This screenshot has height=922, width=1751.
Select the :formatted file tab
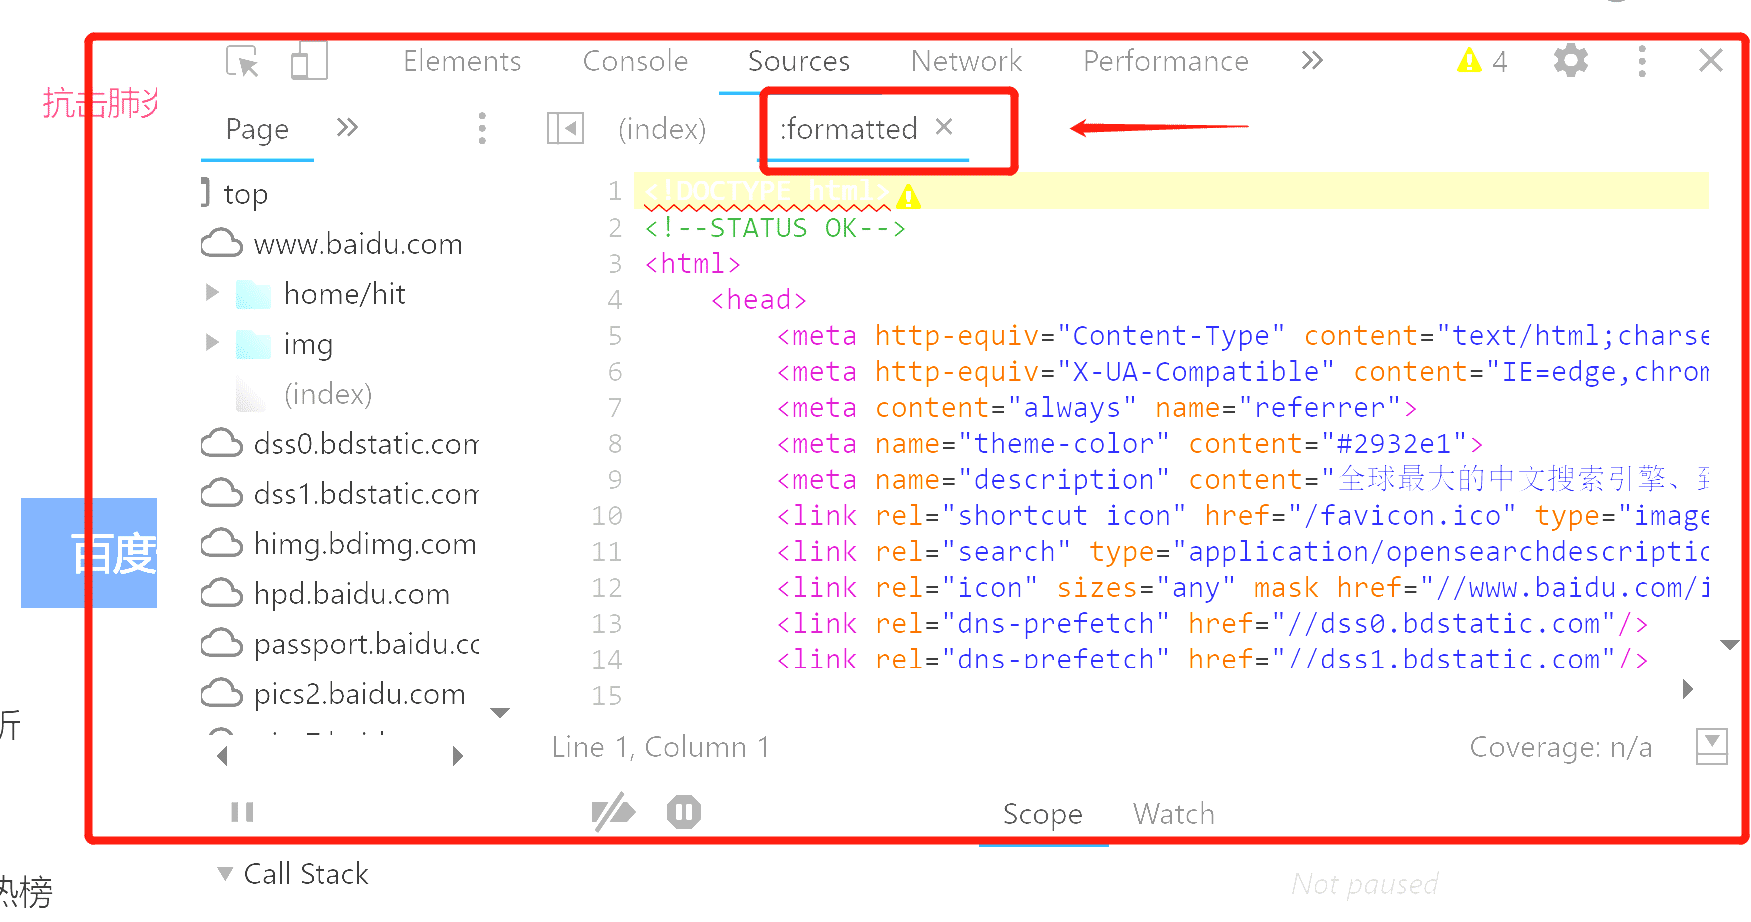pos(849,129)
